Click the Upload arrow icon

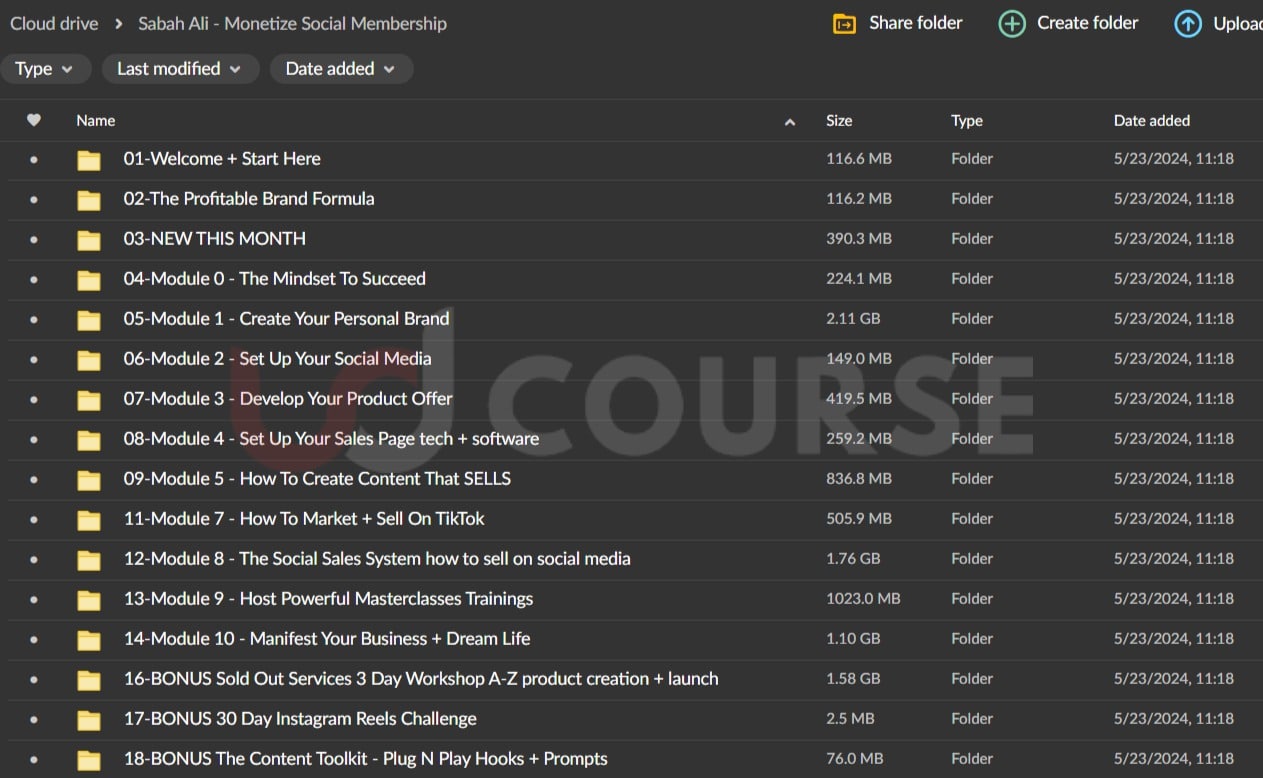(1188, 24)
